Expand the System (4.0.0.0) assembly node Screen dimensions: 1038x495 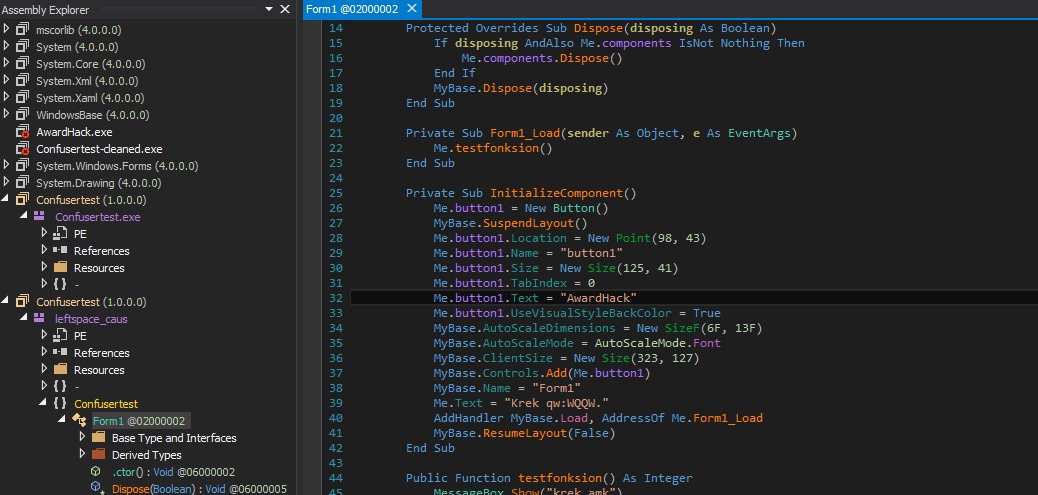click(x=7, y=47)
